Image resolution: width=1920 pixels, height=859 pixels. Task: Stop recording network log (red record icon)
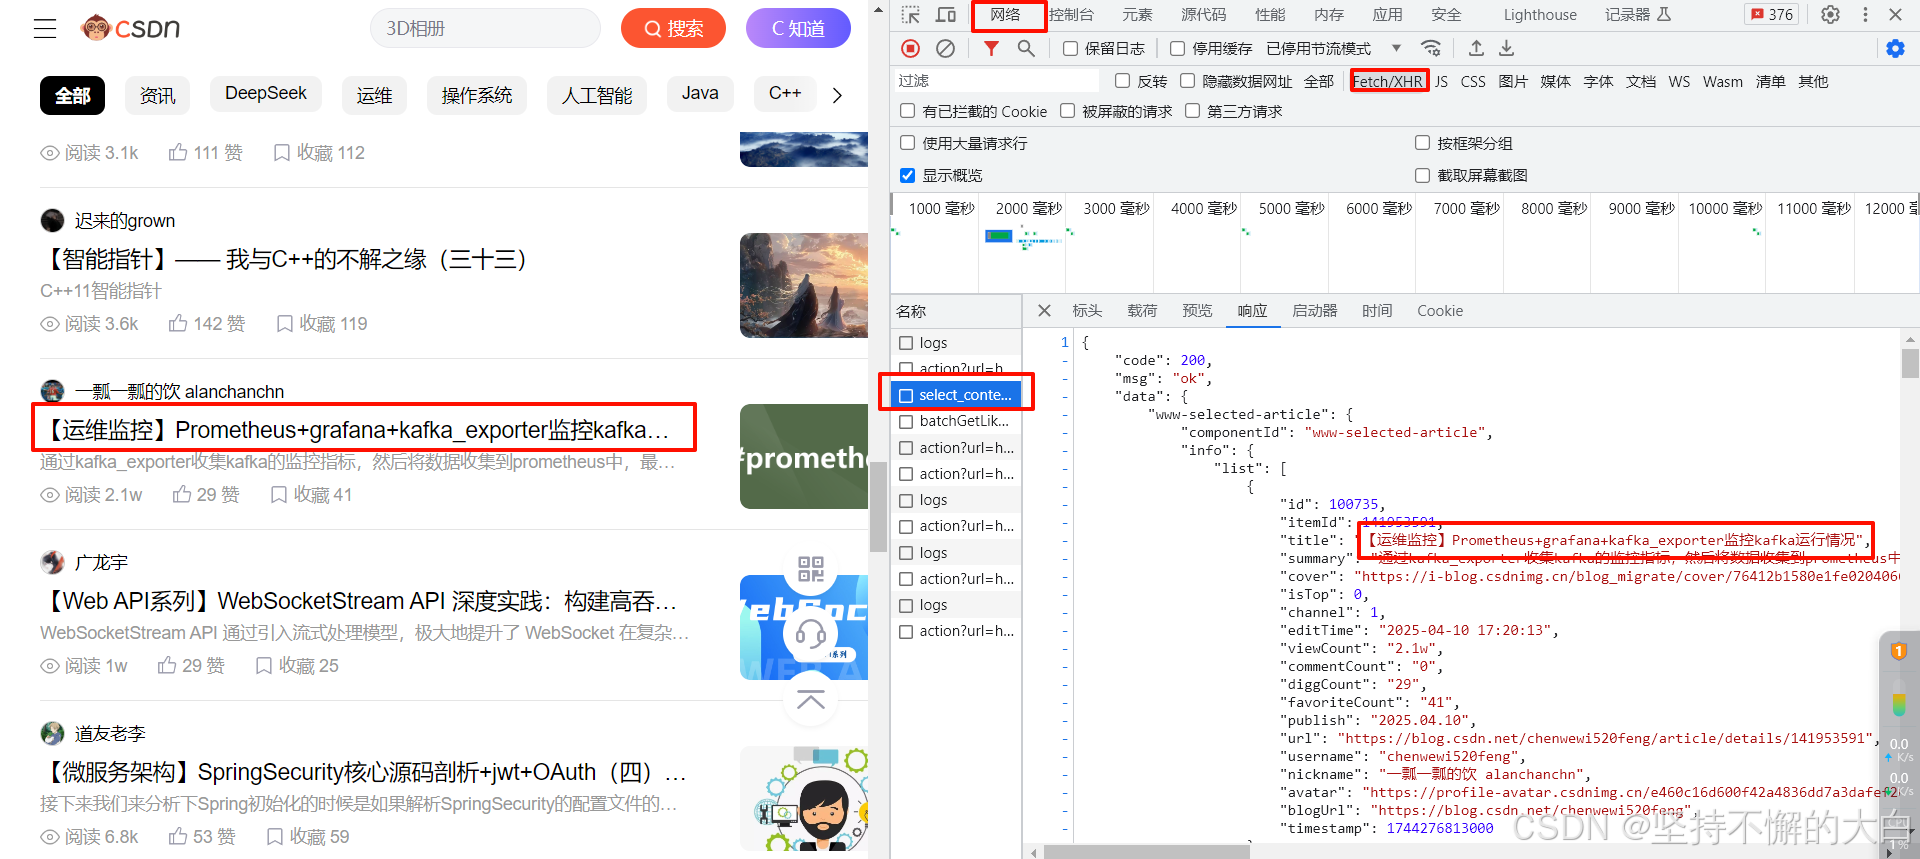click(x=910, y=48)
